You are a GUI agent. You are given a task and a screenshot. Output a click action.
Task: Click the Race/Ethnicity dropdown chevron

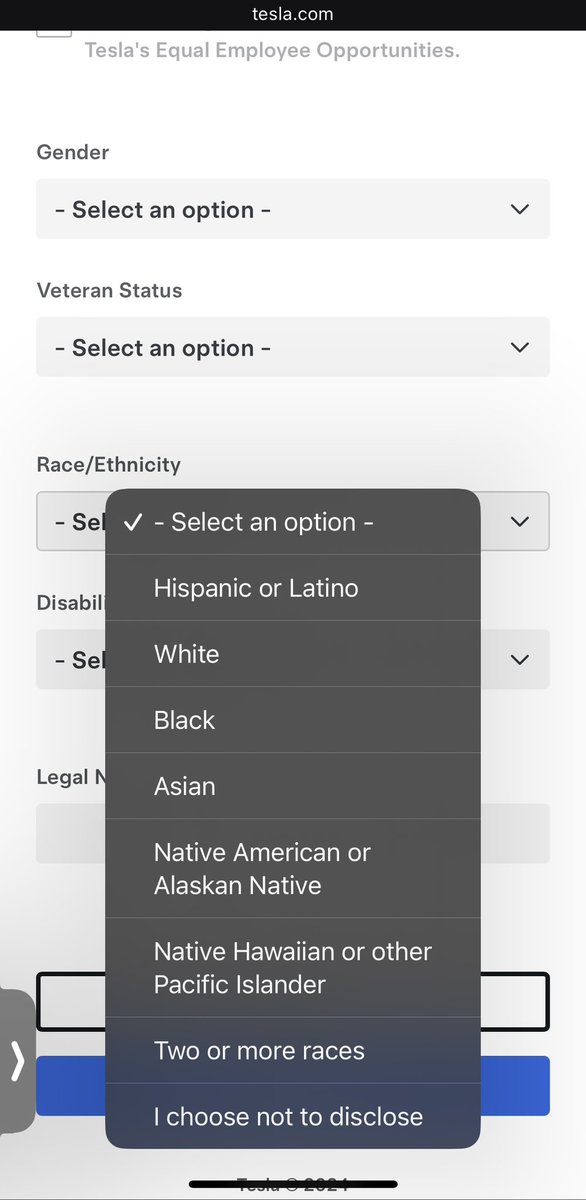tap(519, 521)
